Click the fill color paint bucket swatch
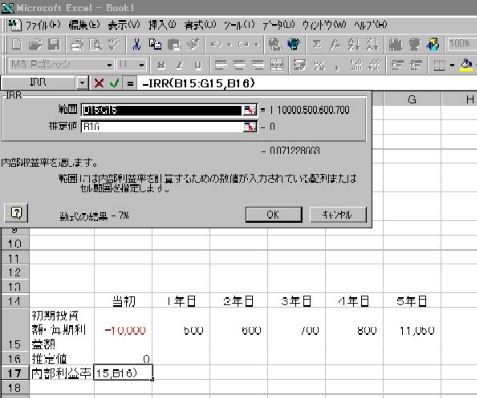477x398 pixels. [466, 65]
